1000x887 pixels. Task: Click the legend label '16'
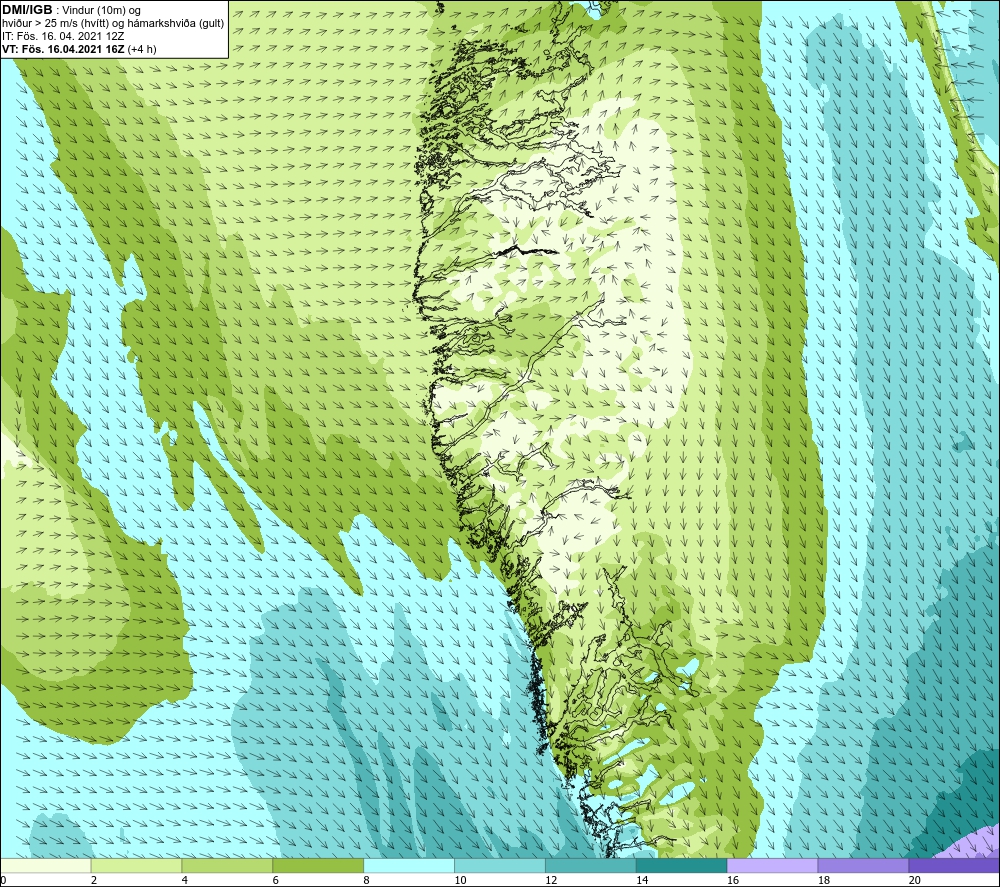pos(733,880)
